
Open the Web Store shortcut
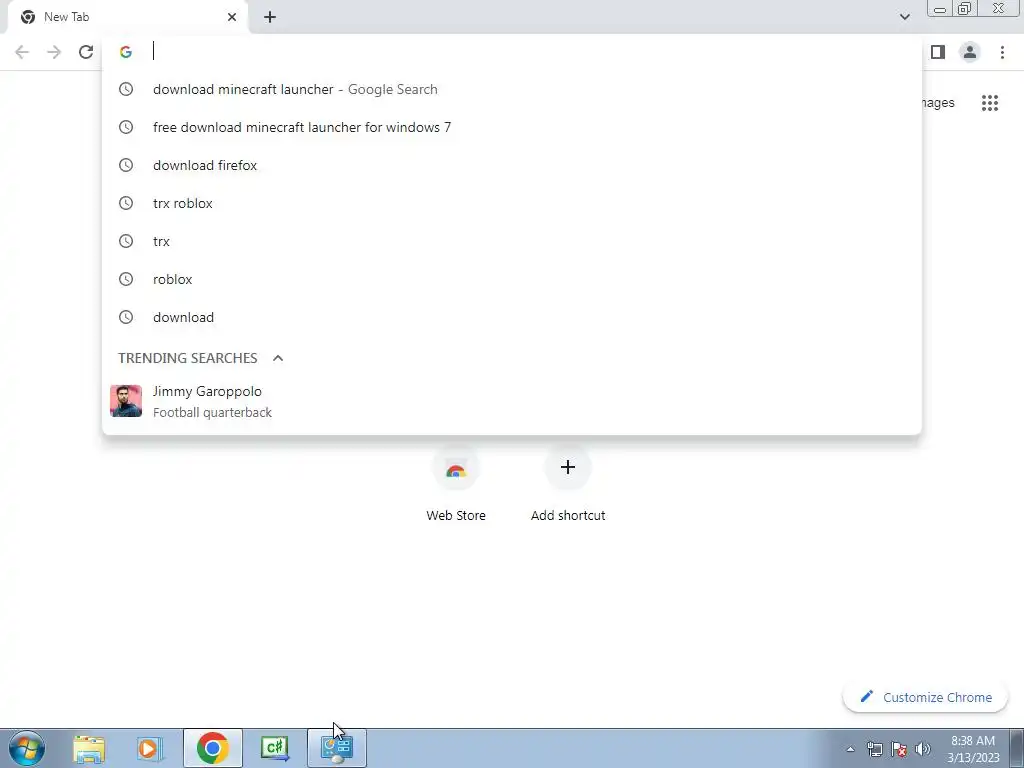tap(456, 482)
